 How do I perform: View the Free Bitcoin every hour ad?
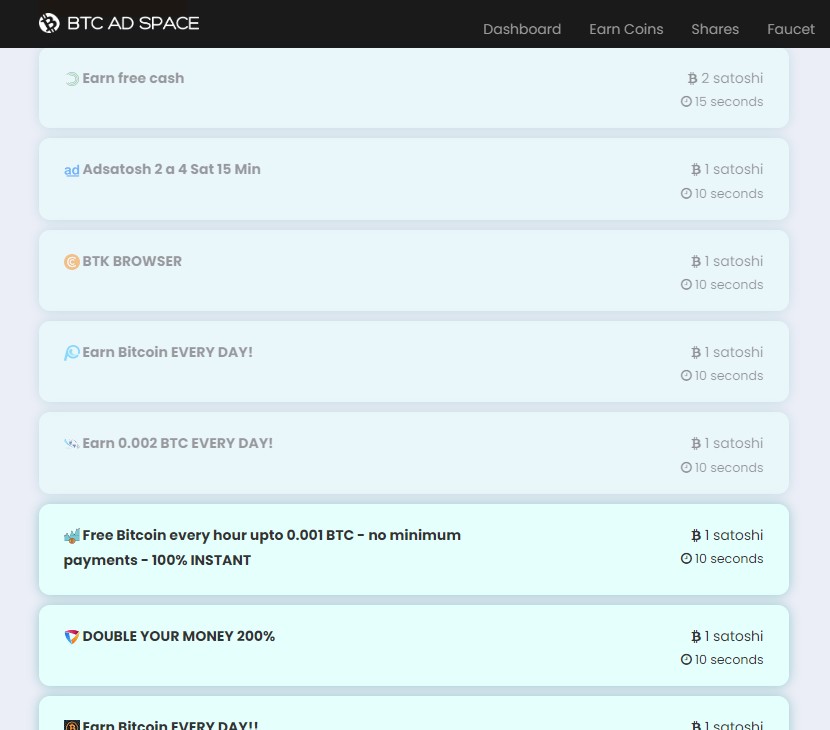coord(262,547)
